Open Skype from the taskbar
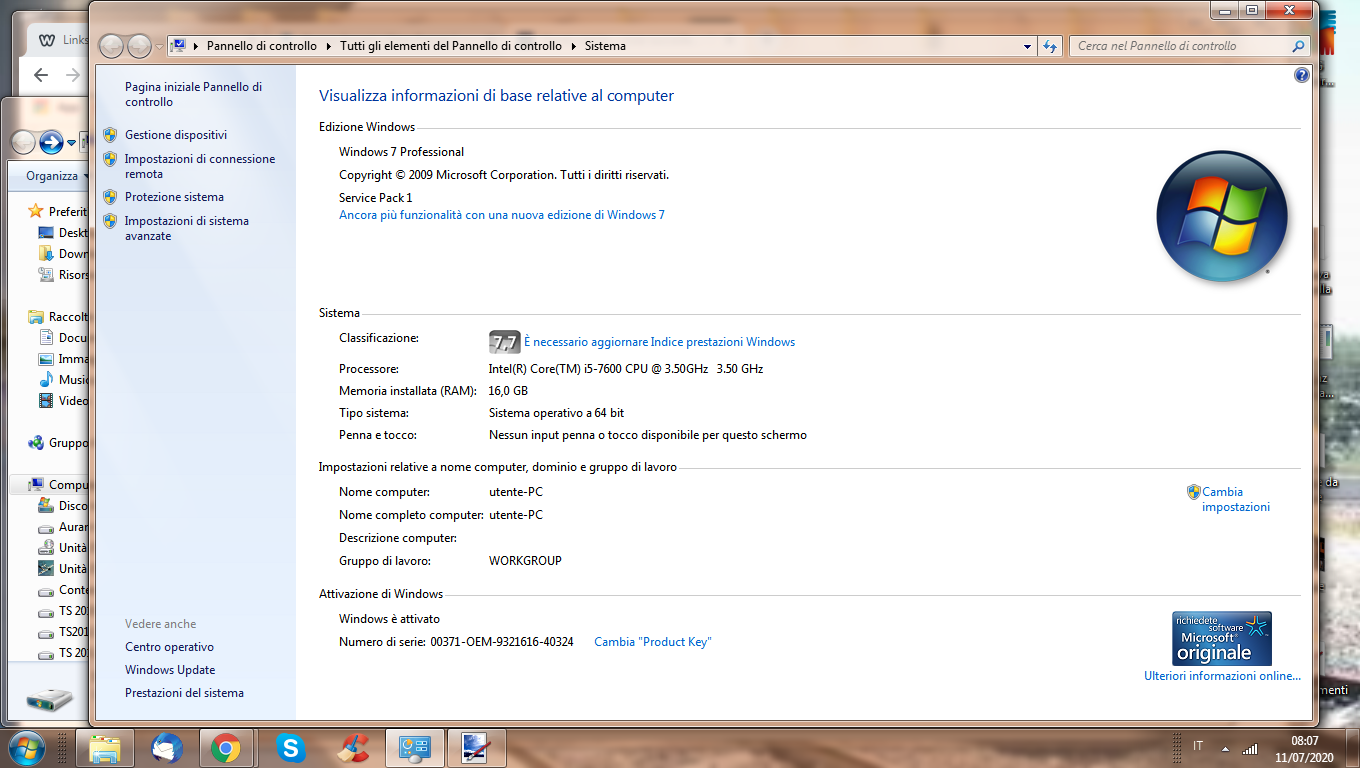The image size is (1360, 768). (x=291, y=748)
